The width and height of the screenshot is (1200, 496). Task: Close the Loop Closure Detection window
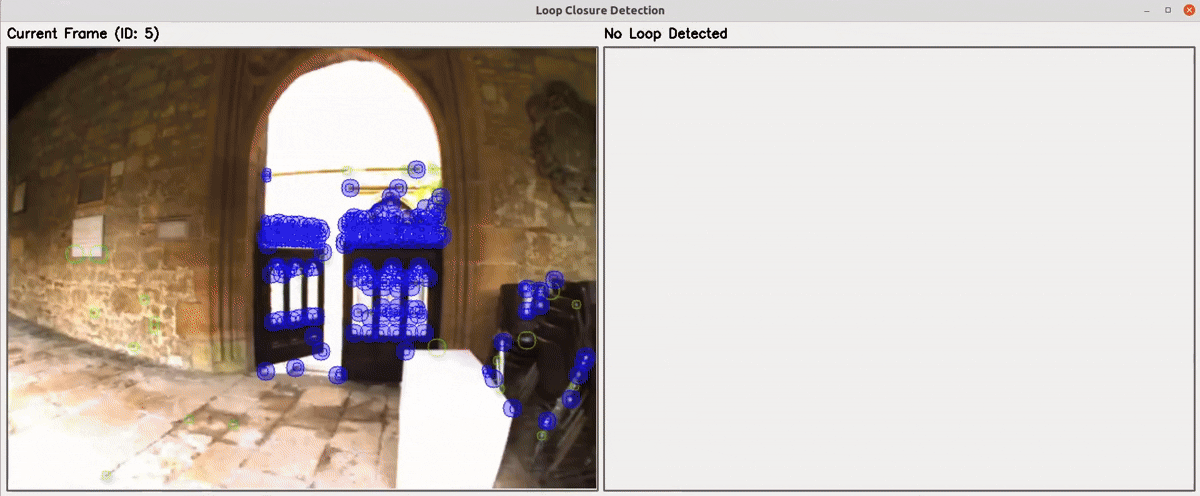1189,10
